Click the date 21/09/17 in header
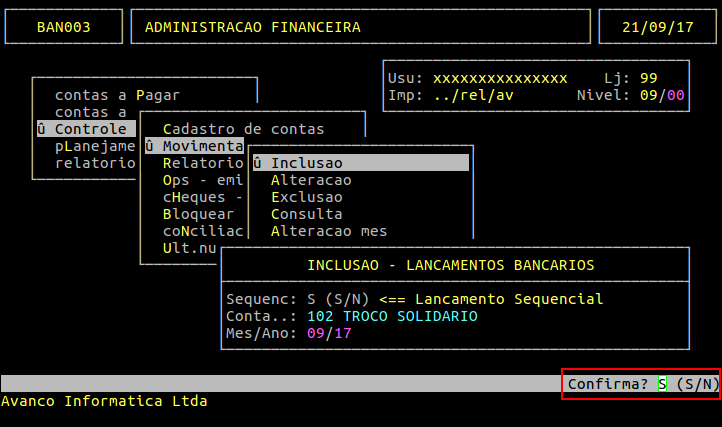The height and width of the screenshot is (427, 722). click(x=655, y=27)
